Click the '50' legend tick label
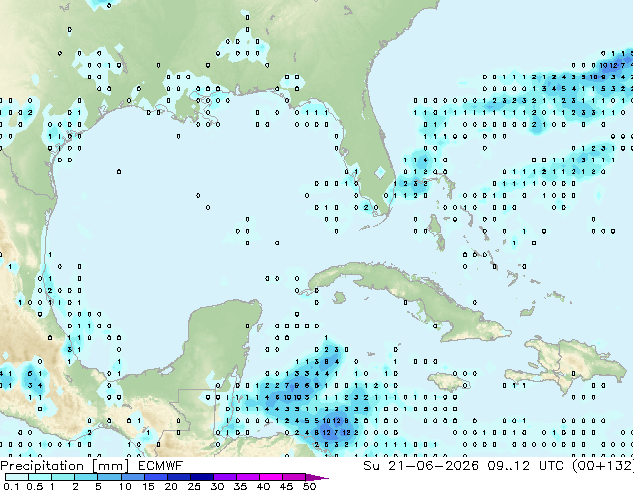The width and height of the screenshot is (634, 490). coord(309,486)
